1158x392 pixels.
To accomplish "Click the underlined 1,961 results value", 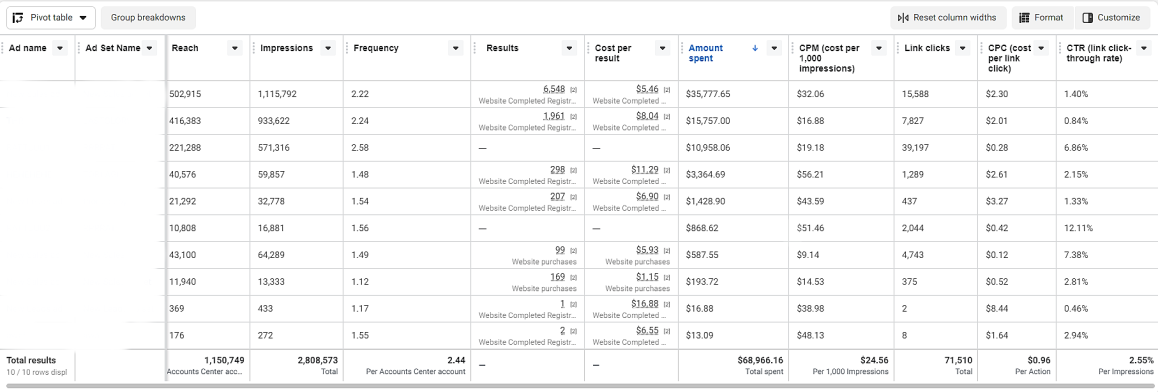I will click(x=554, y=116).
